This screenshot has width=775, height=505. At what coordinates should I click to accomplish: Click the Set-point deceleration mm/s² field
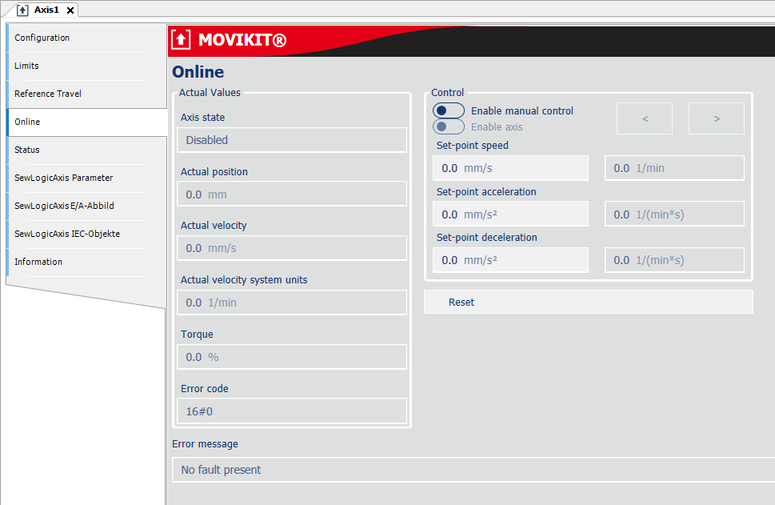click(510, 260)
